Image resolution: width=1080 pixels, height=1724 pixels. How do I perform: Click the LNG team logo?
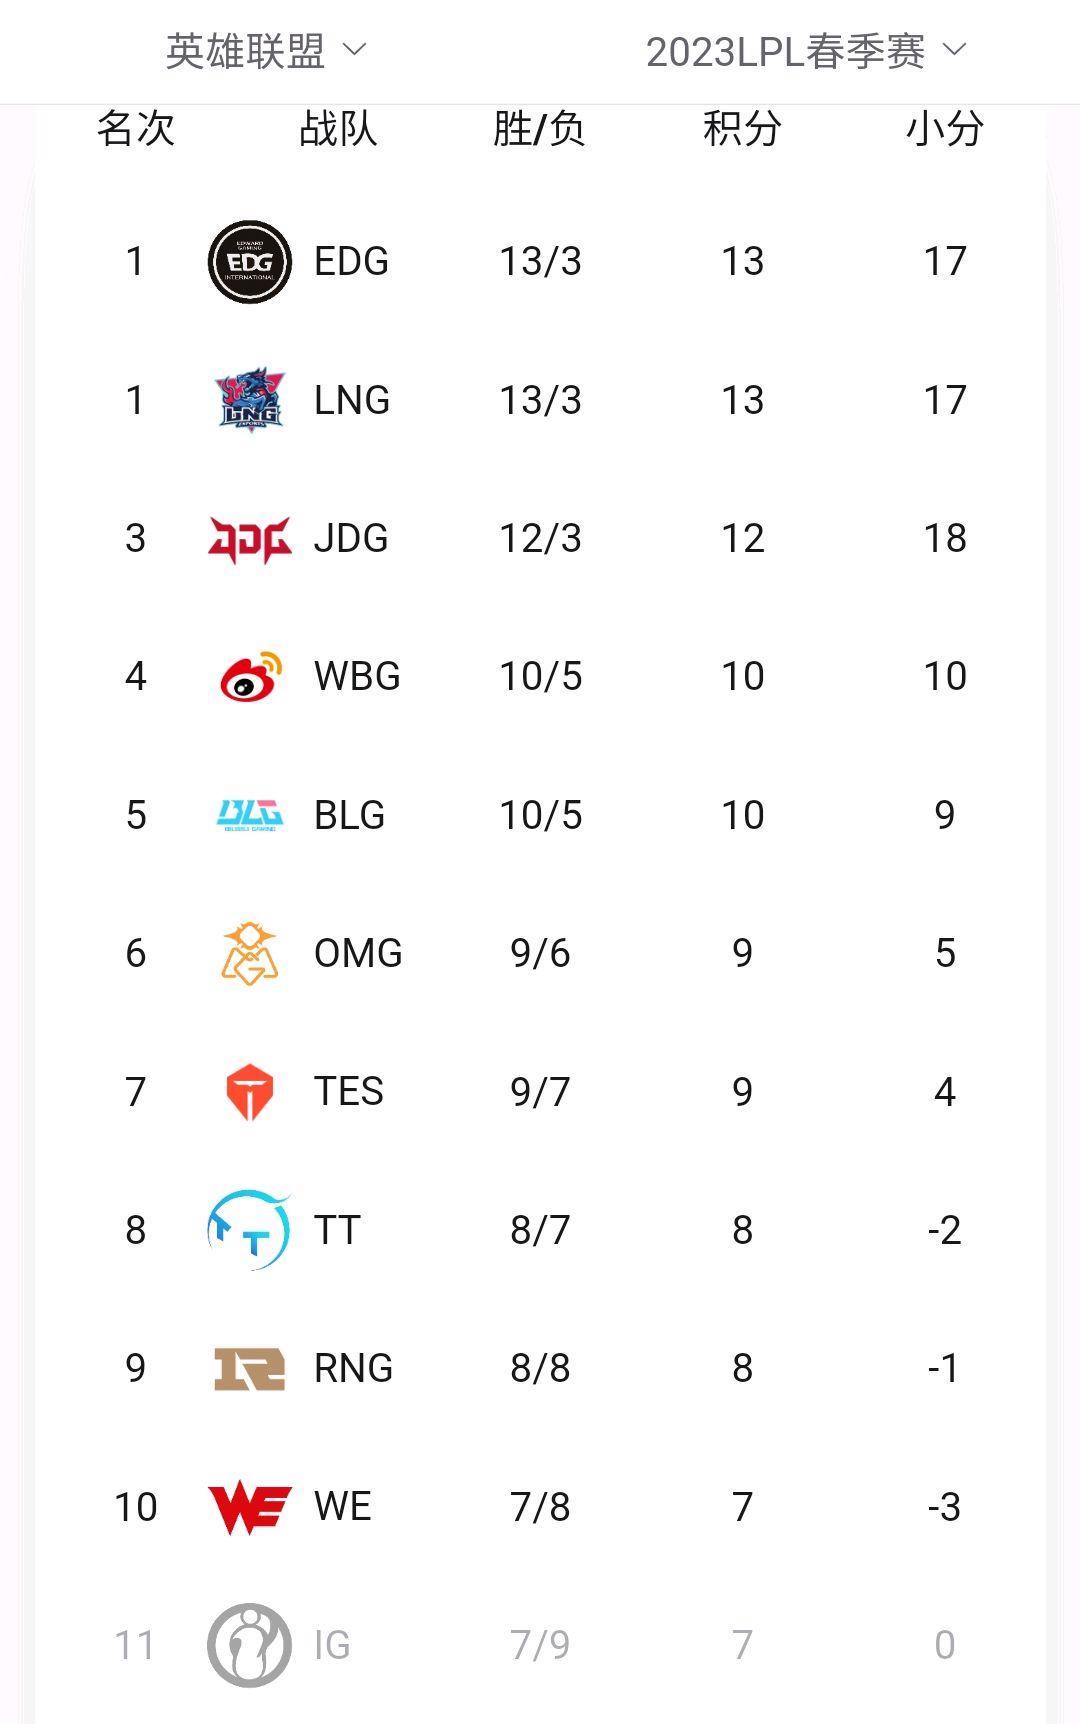tap(249, 400)
